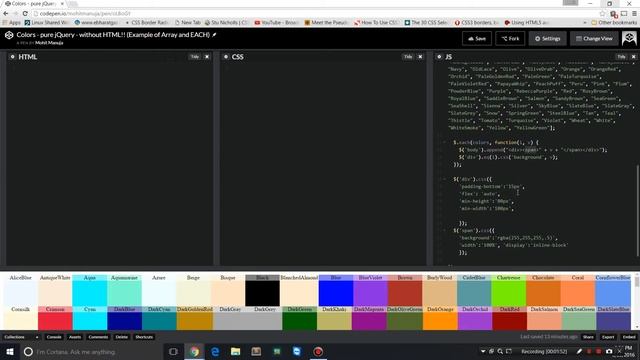
Task: Open pen Settings
Action: pos(547,39)
